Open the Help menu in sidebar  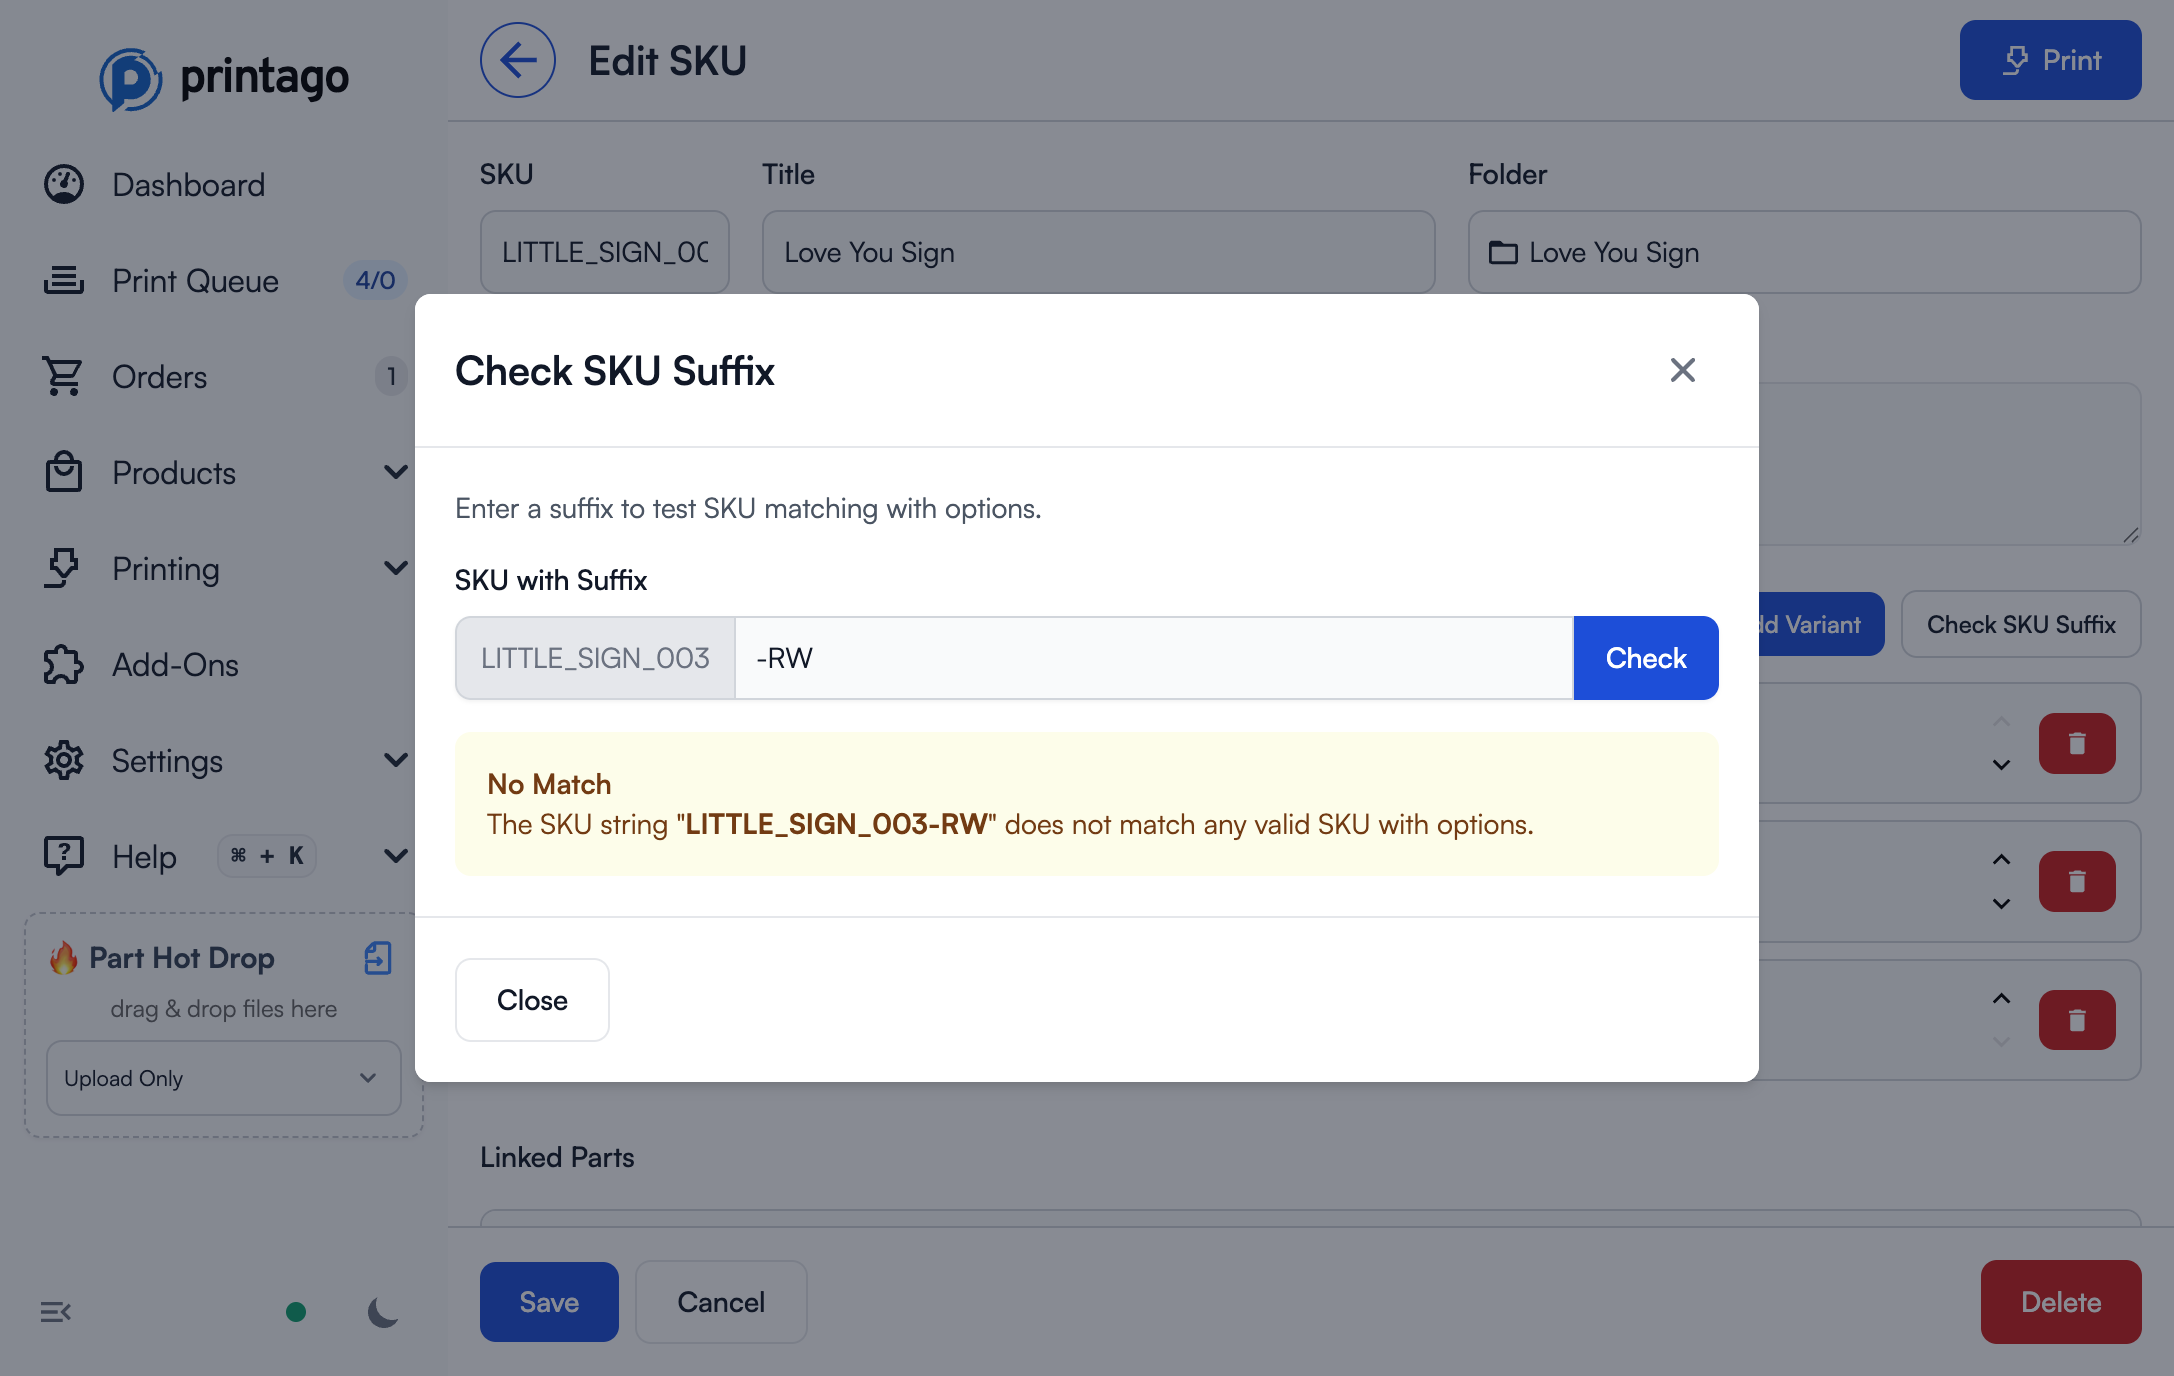145,856
